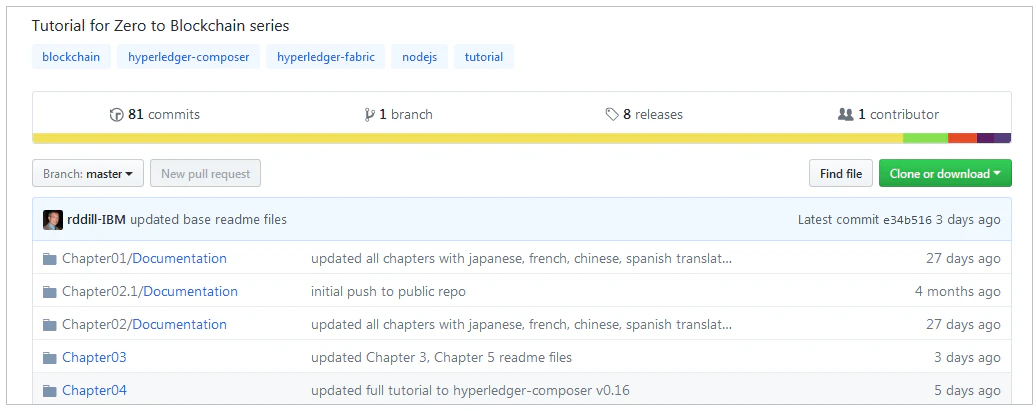Open the 1 contributor link
Image resolution: width=1036 pixels, height=411 pixels.
888,115
